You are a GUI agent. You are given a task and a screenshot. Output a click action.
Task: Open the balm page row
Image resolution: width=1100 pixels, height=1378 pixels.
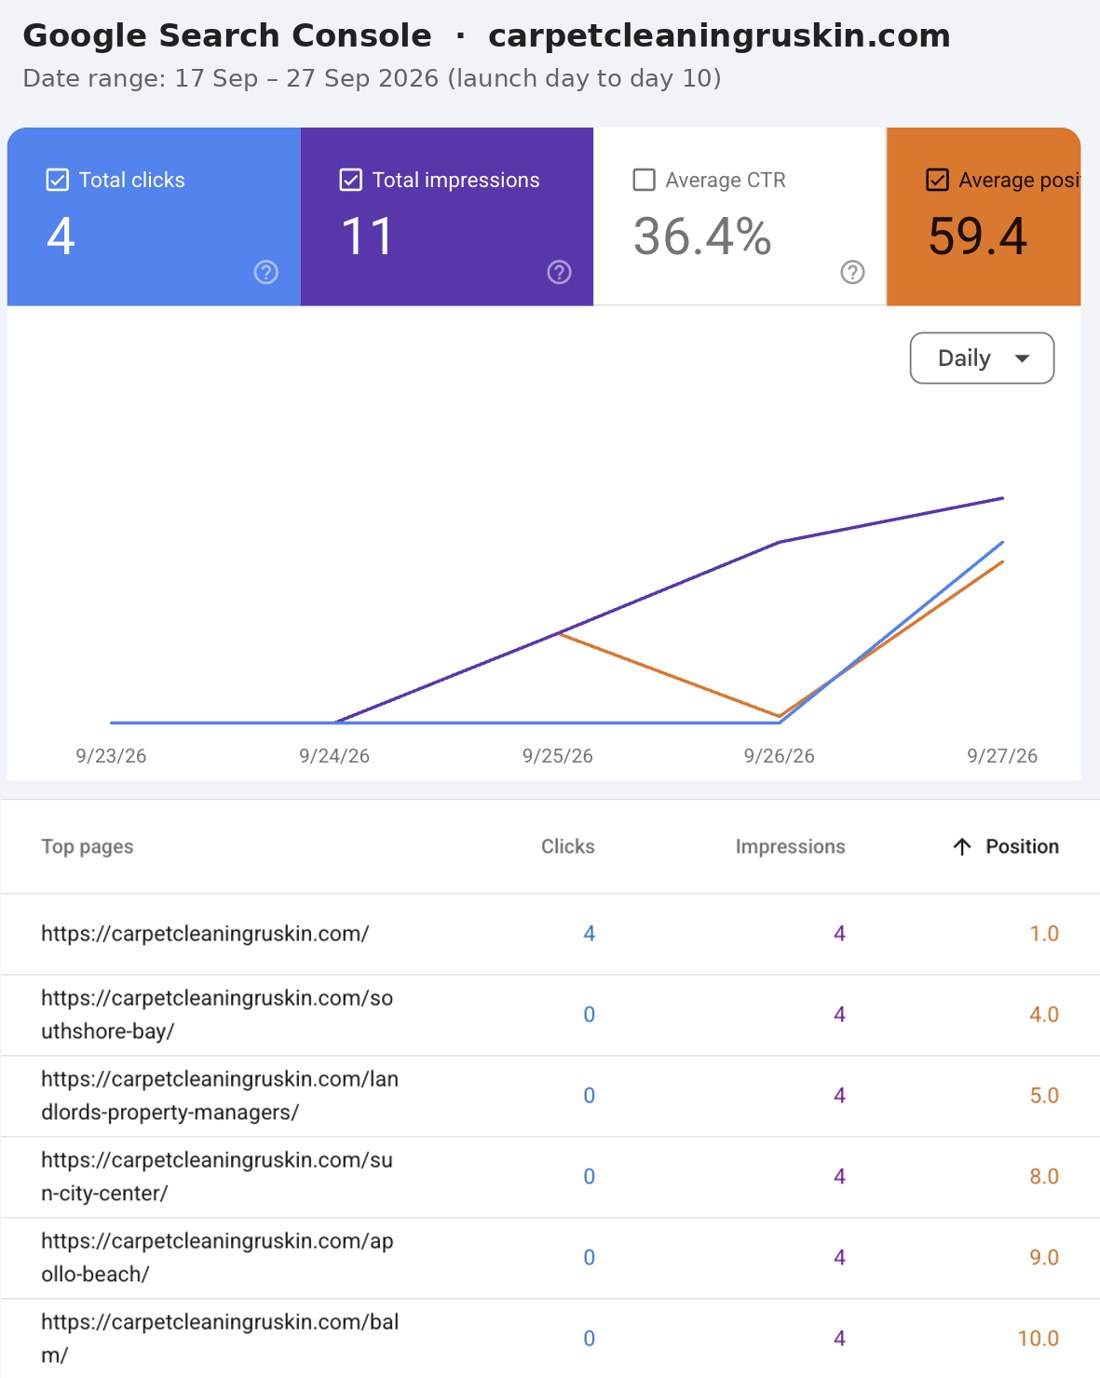[220, 1339]
